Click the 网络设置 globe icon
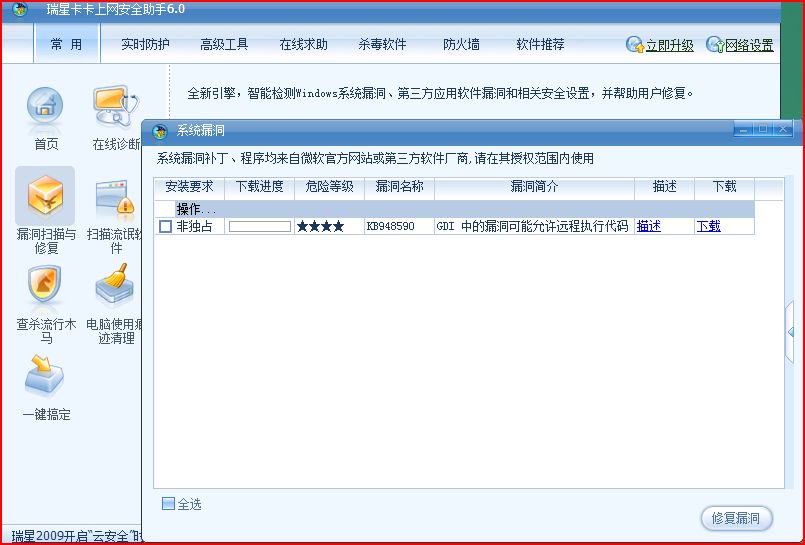Viewport: 805px width, 545px height. pos(715,45)
